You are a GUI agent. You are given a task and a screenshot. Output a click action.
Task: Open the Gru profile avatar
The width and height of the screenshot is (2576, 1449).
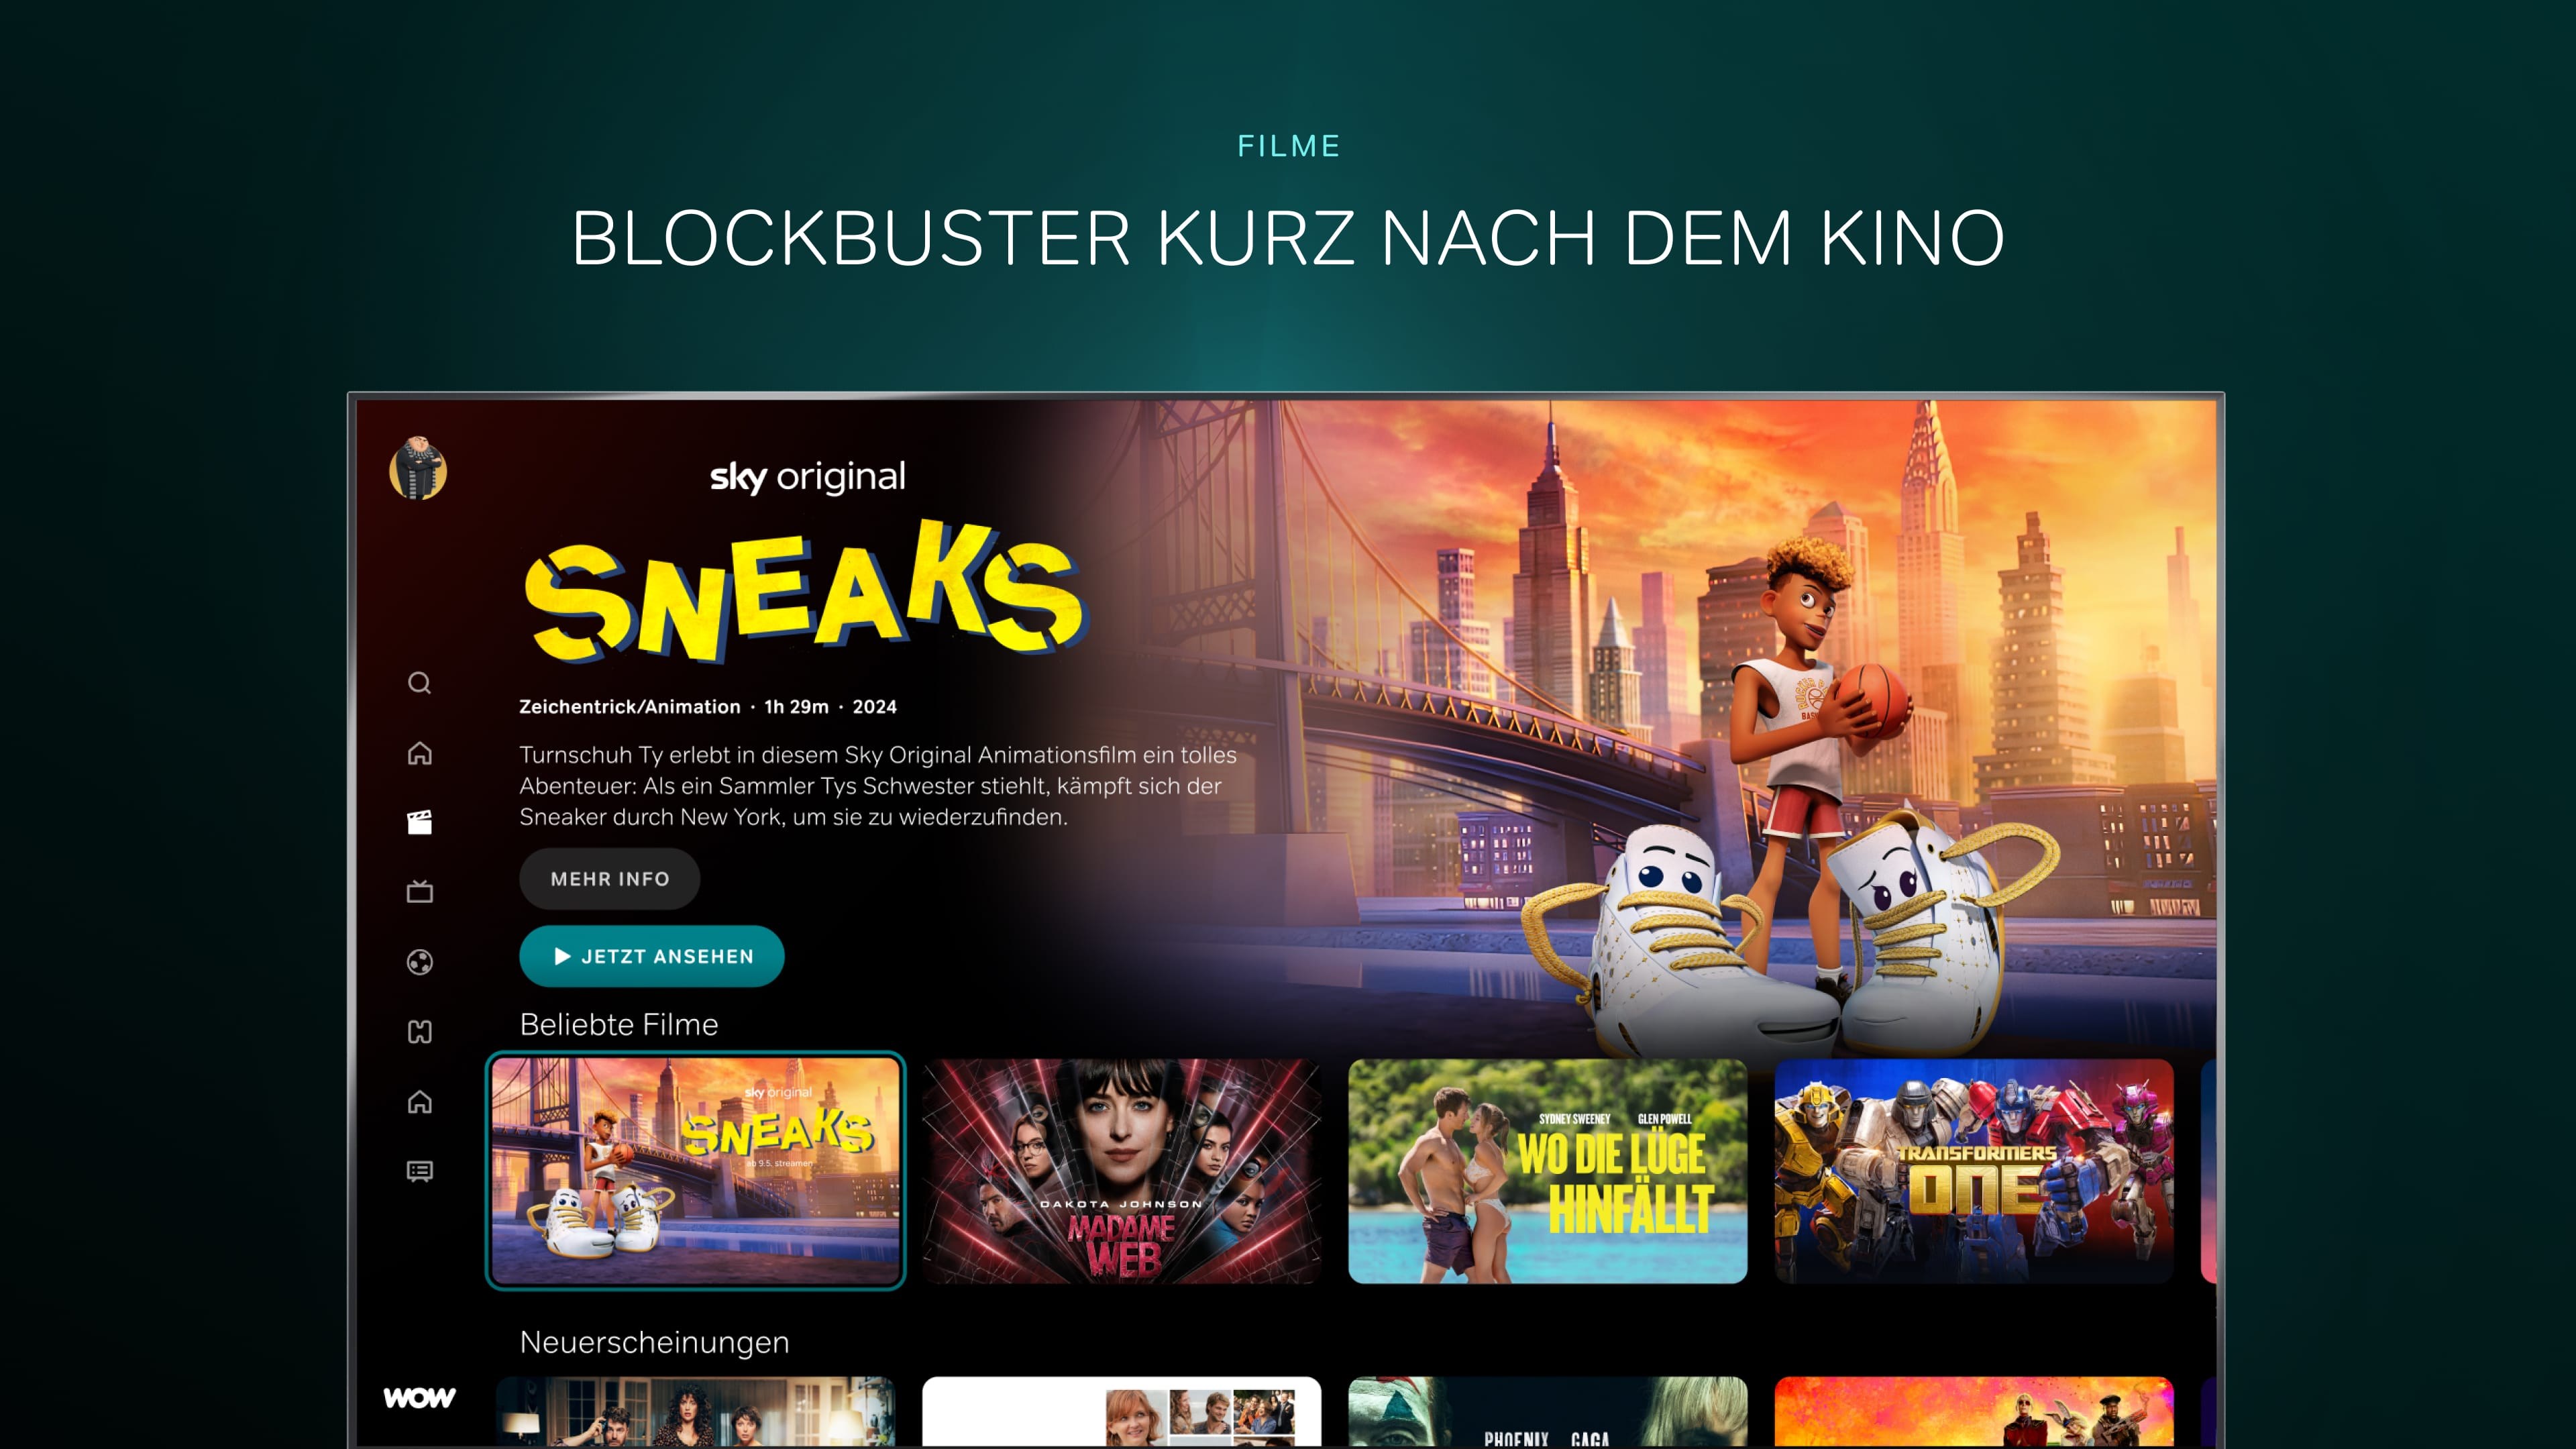[x=418, y=469]
